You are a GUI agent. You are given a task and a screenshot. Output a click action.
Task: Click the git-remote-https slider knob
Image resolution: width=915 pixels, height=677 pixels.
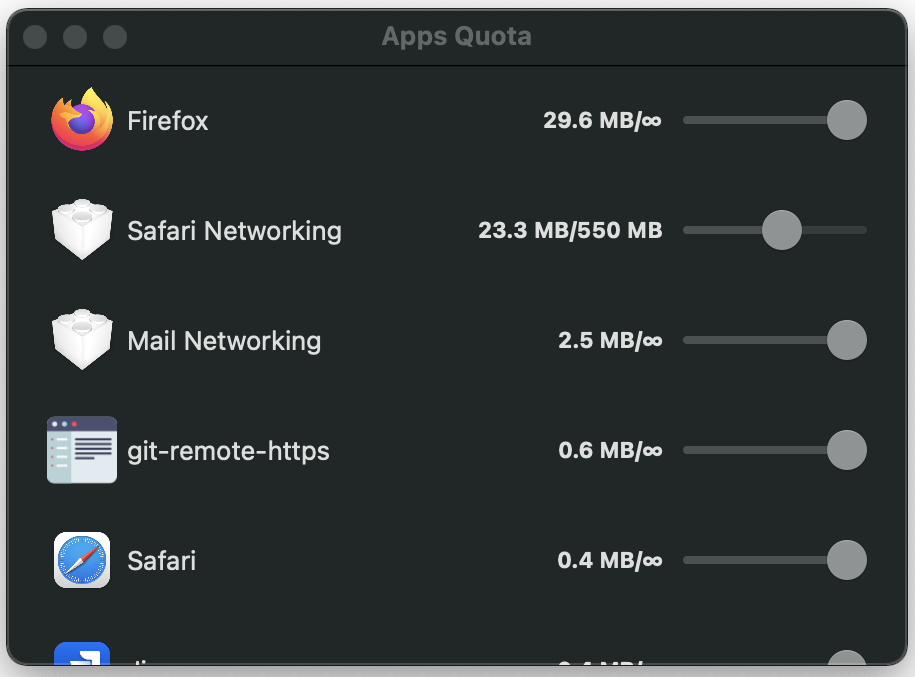pyautogui.click(x=847, y=450)
